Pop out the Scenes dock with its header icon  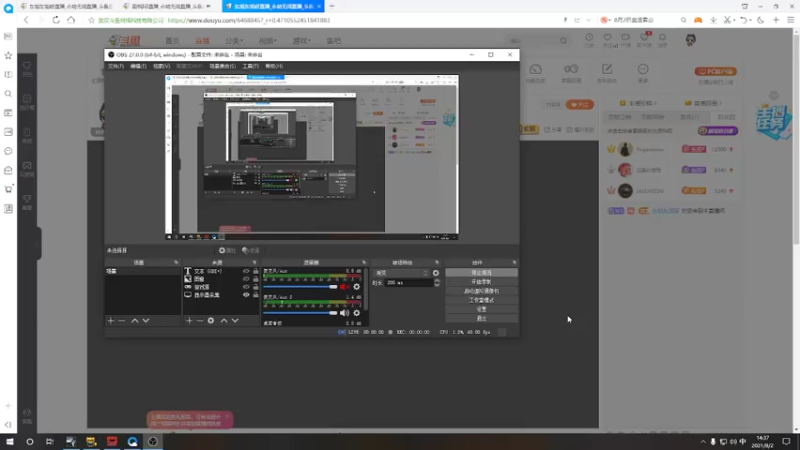tap(176, 263)
